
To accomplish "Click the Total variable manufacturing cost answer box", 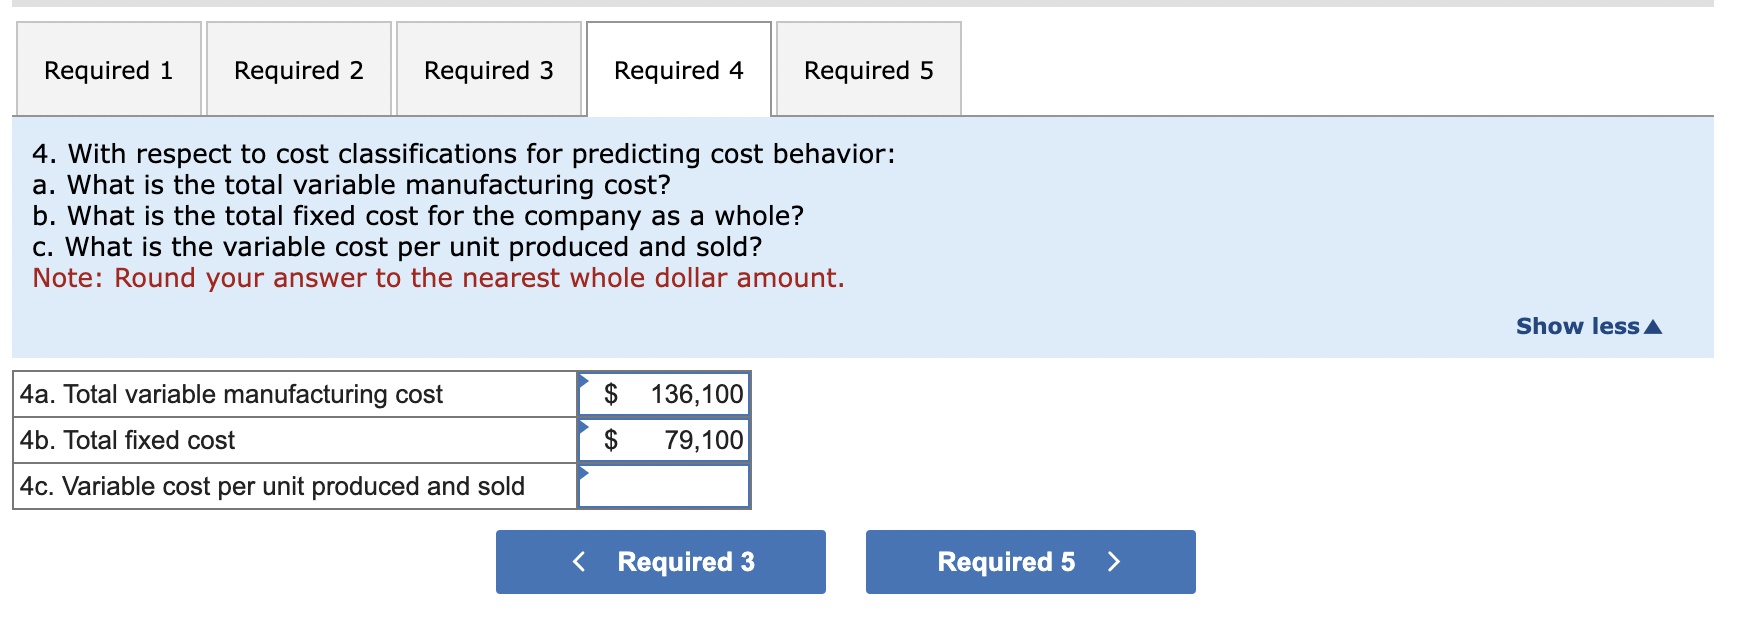I will tap(665, 393).
